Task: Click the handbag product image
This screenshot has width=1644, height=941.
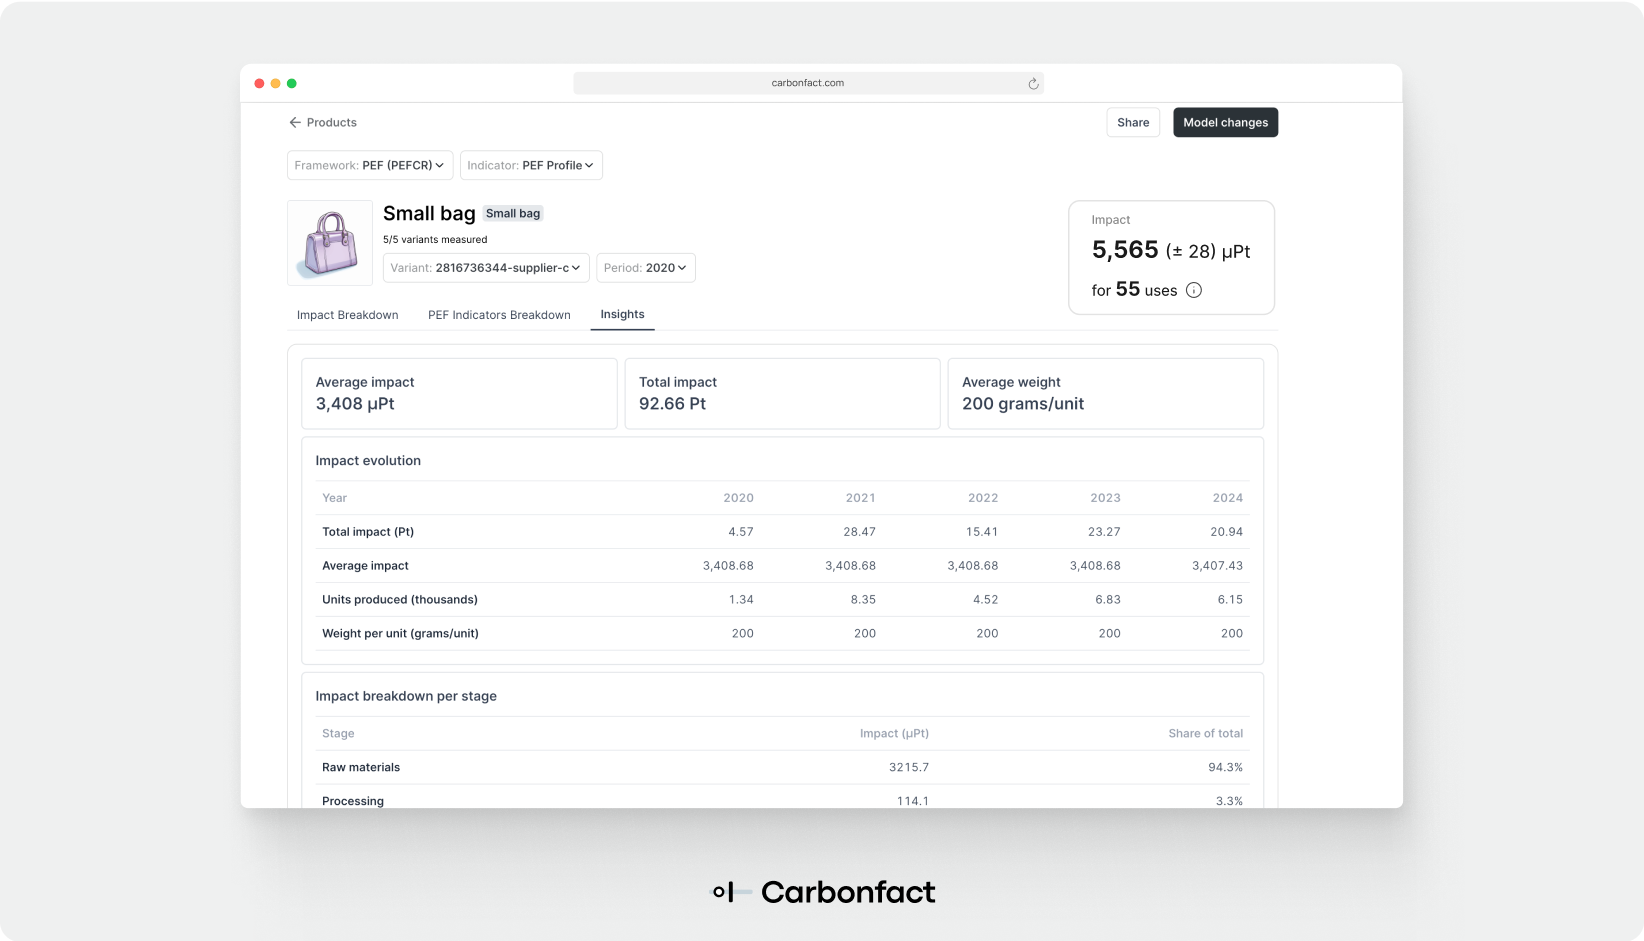Action: [329, 242]
